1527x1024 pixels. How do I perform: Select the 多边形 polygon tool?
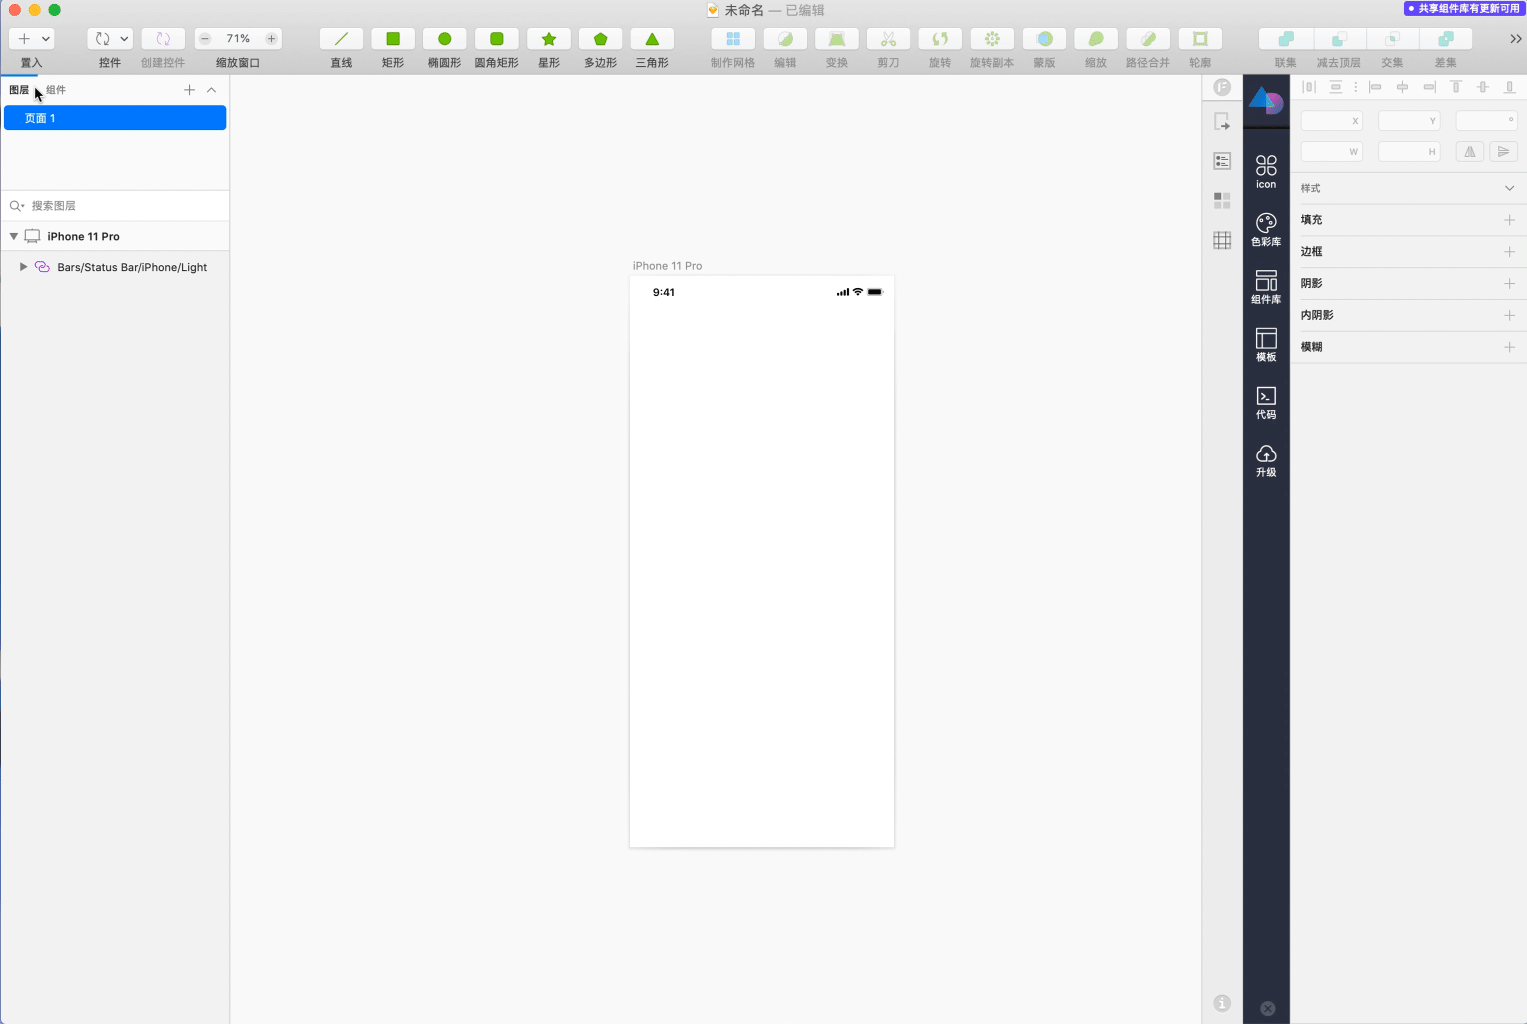click(x=601, y=39)
